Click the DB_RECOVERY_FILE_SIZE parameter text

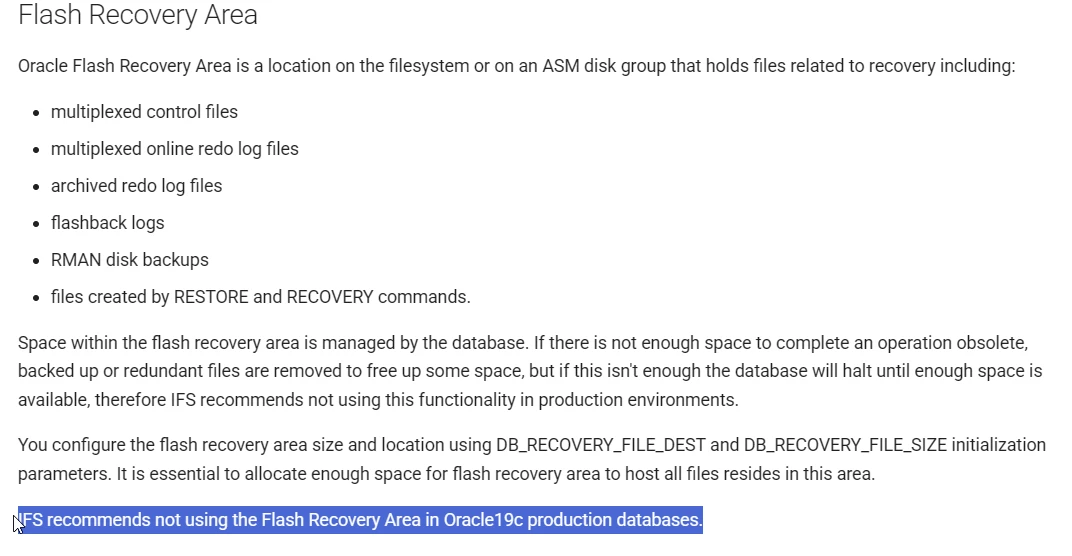pos(845,445)
